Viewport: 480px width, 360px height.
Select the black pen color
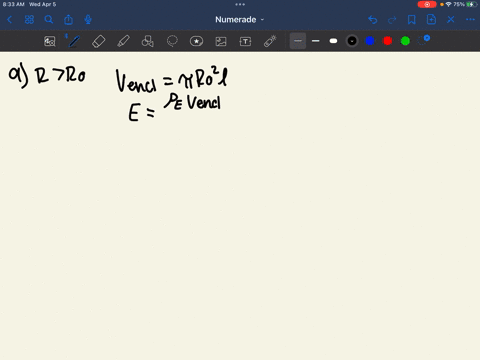click(x=352, y=41)
